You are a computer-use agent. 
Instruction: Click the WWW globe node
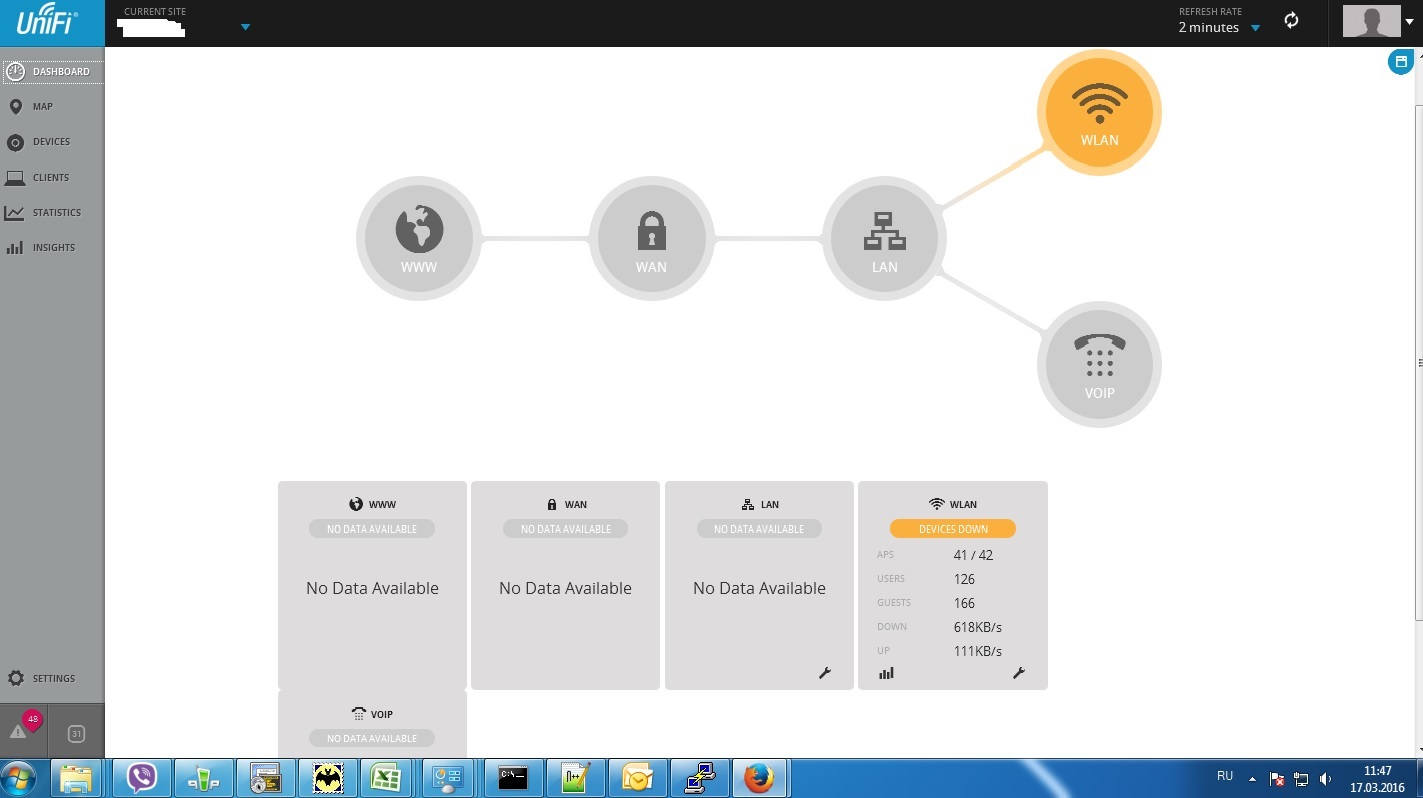click(419, 239)
